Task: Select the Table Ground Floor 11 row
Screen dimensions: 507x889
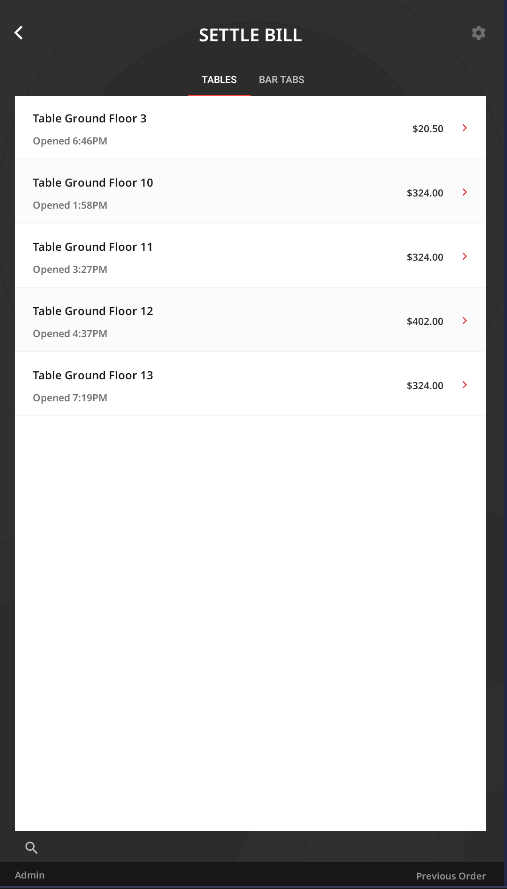Action: click(250, 256)
